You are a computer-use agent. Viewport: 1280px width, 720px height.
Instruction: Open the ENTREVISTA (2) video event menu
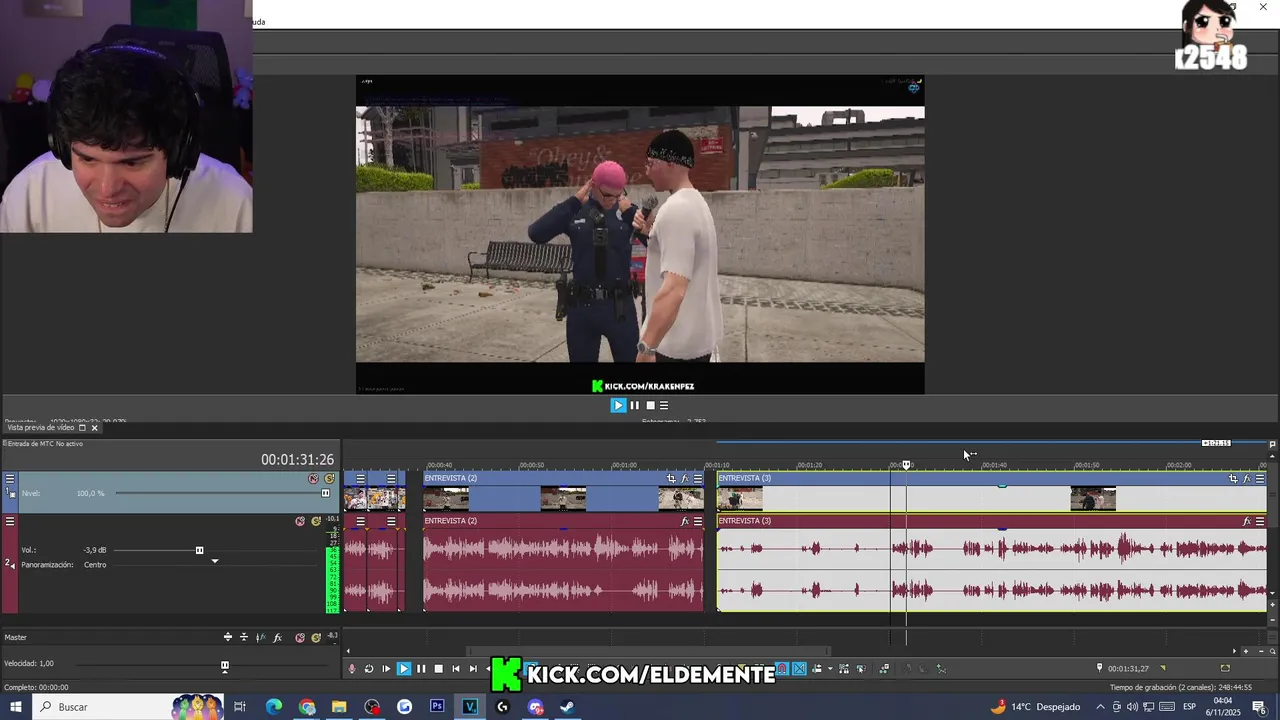pos(698,479)
